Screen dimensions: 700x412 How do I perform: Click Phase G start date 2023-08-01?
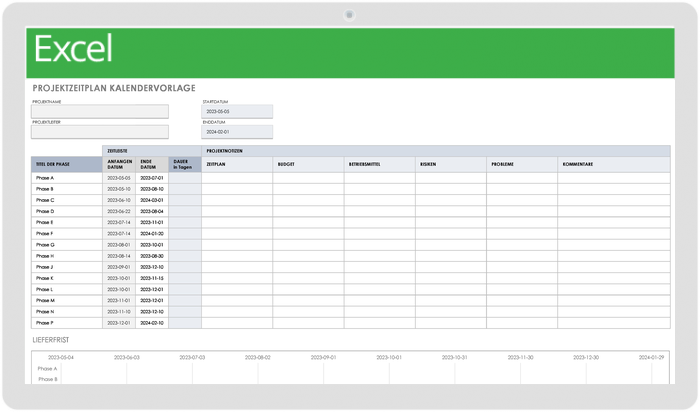coord(119,245)
